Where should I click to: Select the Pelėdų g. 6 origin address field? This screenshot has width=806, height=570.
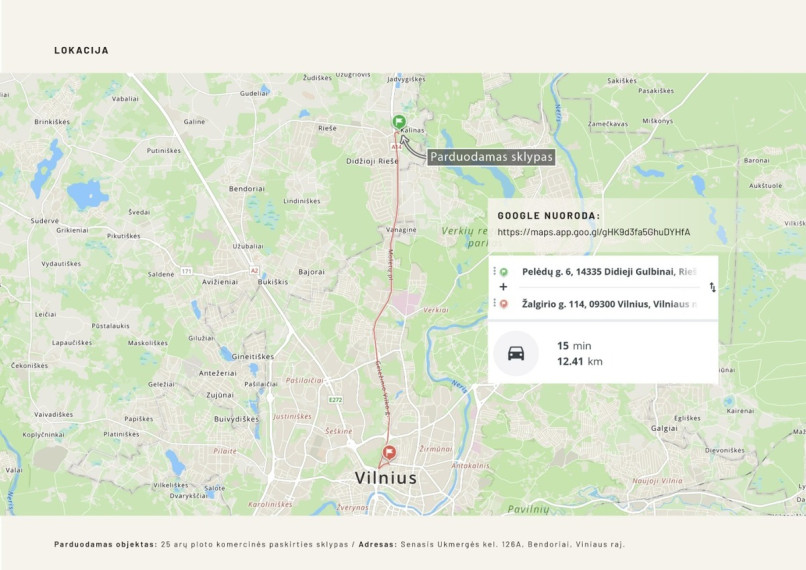tap(609, 272)
